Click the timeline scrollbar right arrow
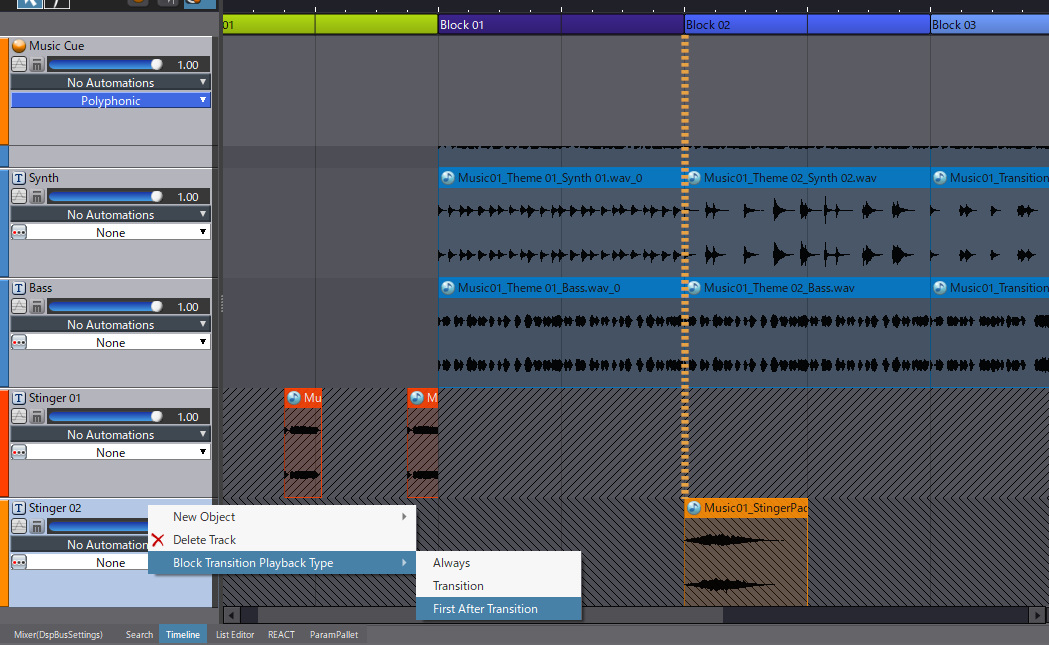Screen dimensions: 1049x645 [x=1036, y=614]
